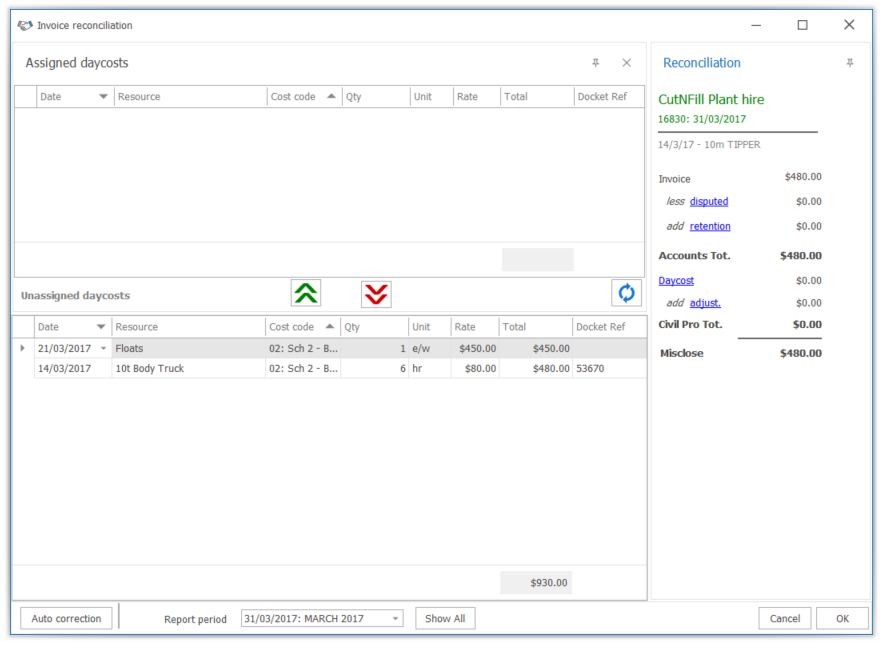Click Docket Ref header in Assigned daycosts grid
886x648 pixels.
[609, 97]
